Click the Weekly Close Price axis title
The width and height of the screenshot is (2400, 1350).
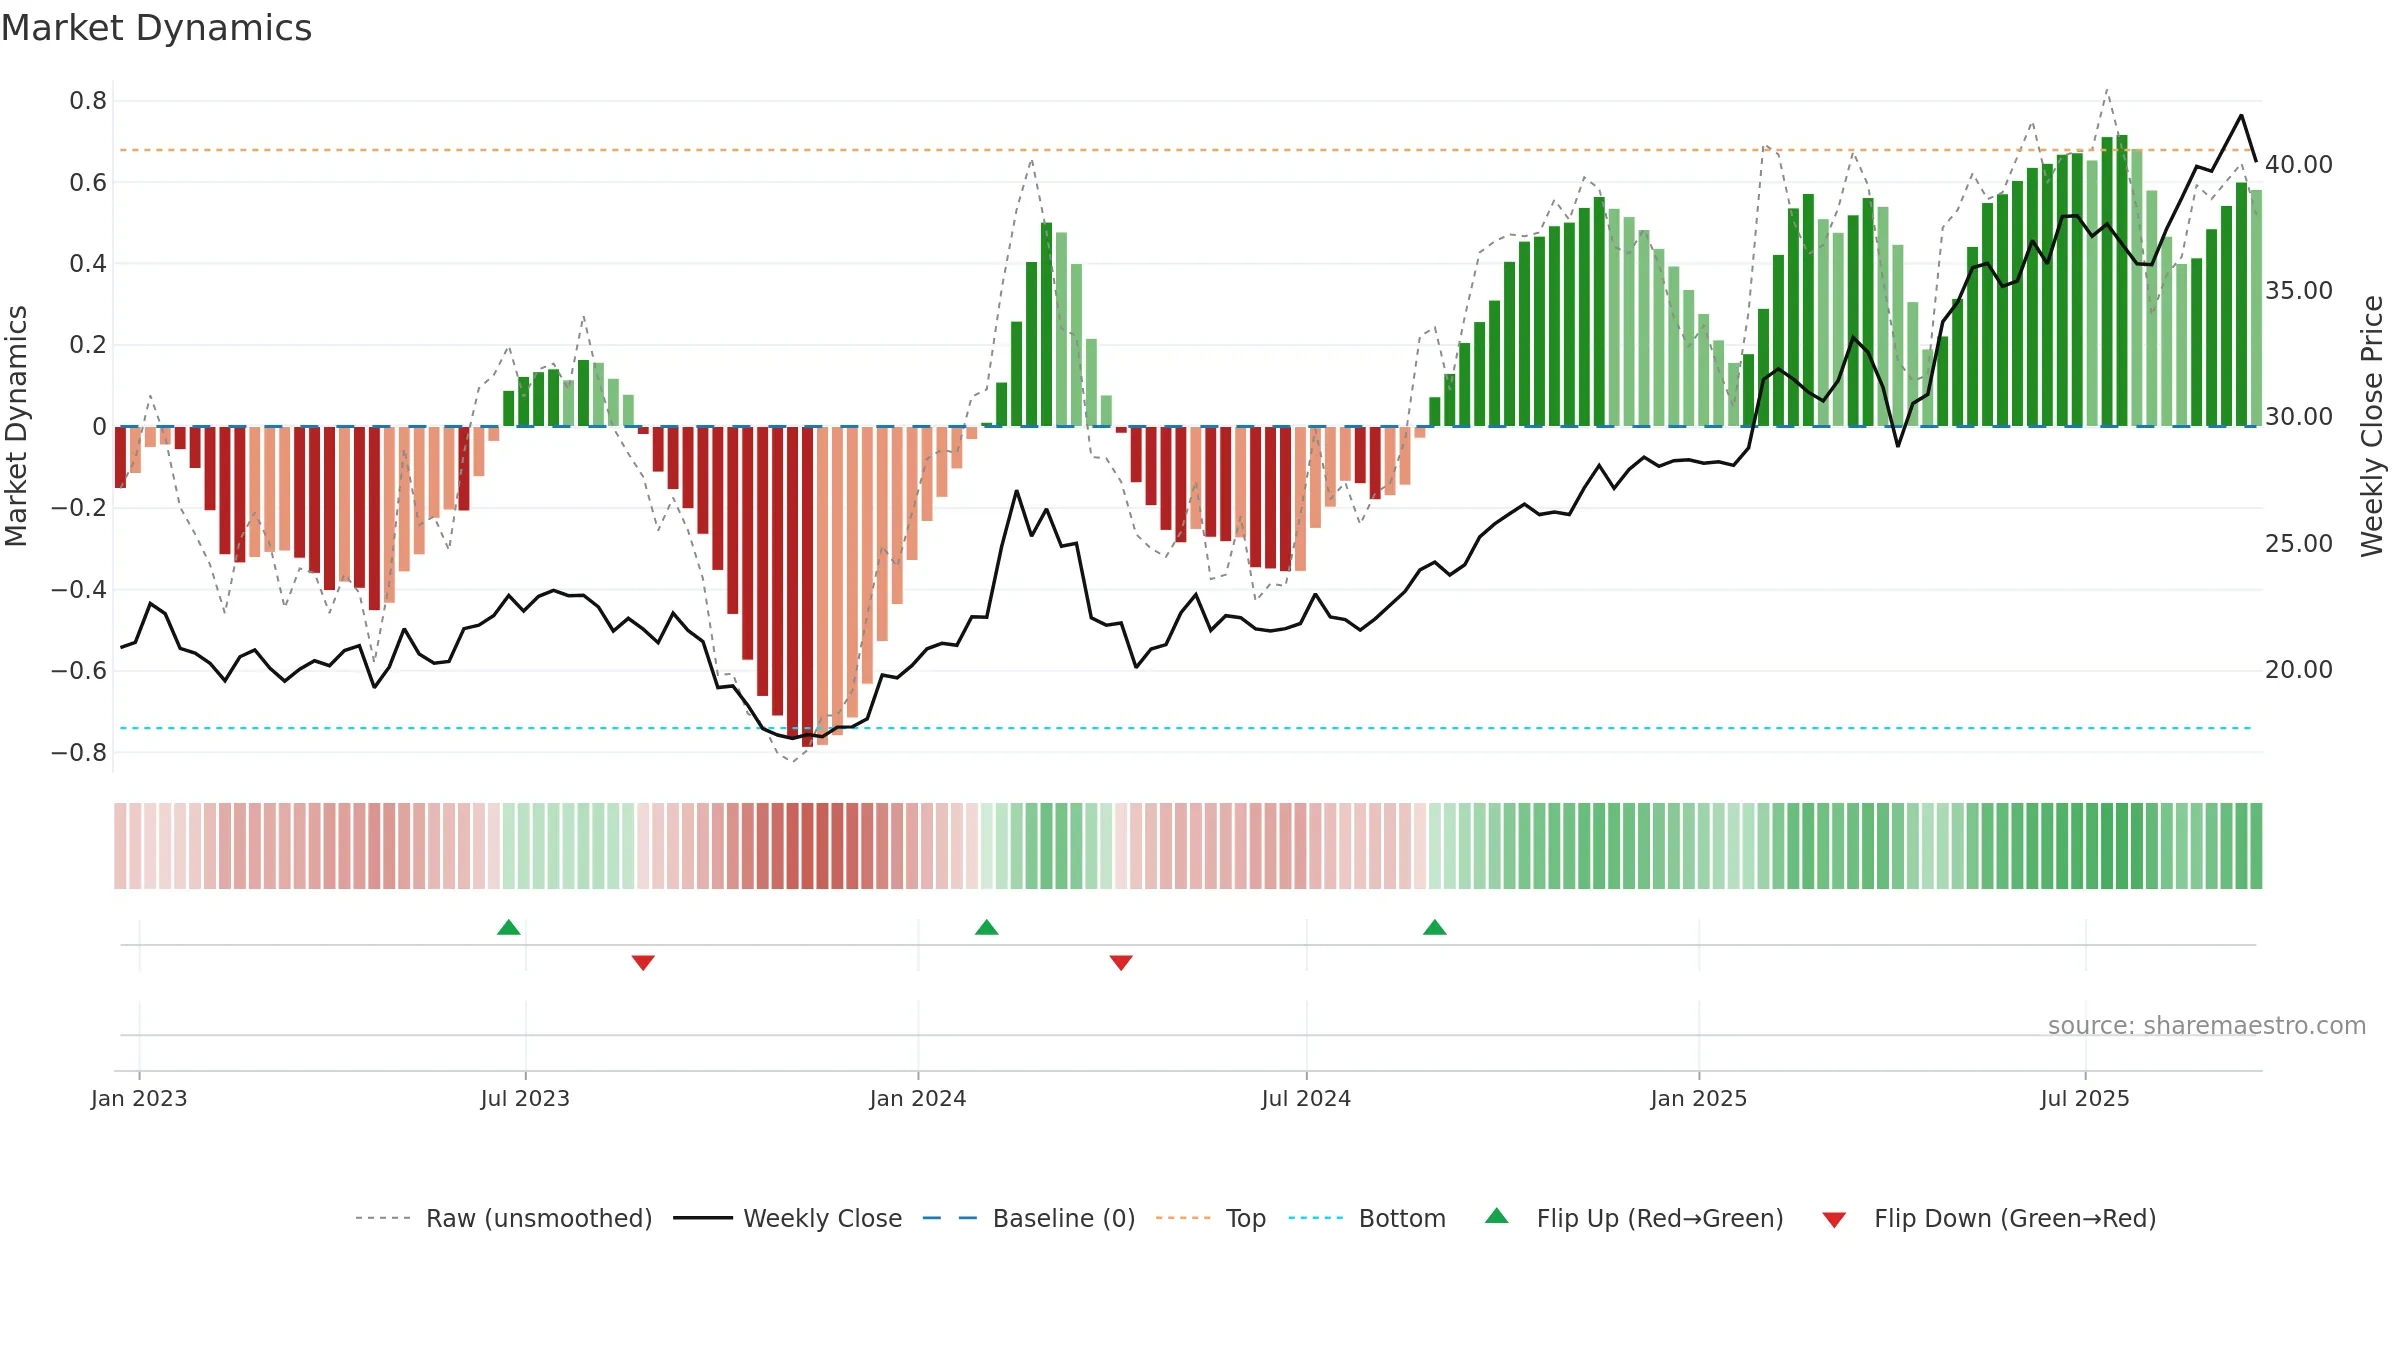(2372, 426)
